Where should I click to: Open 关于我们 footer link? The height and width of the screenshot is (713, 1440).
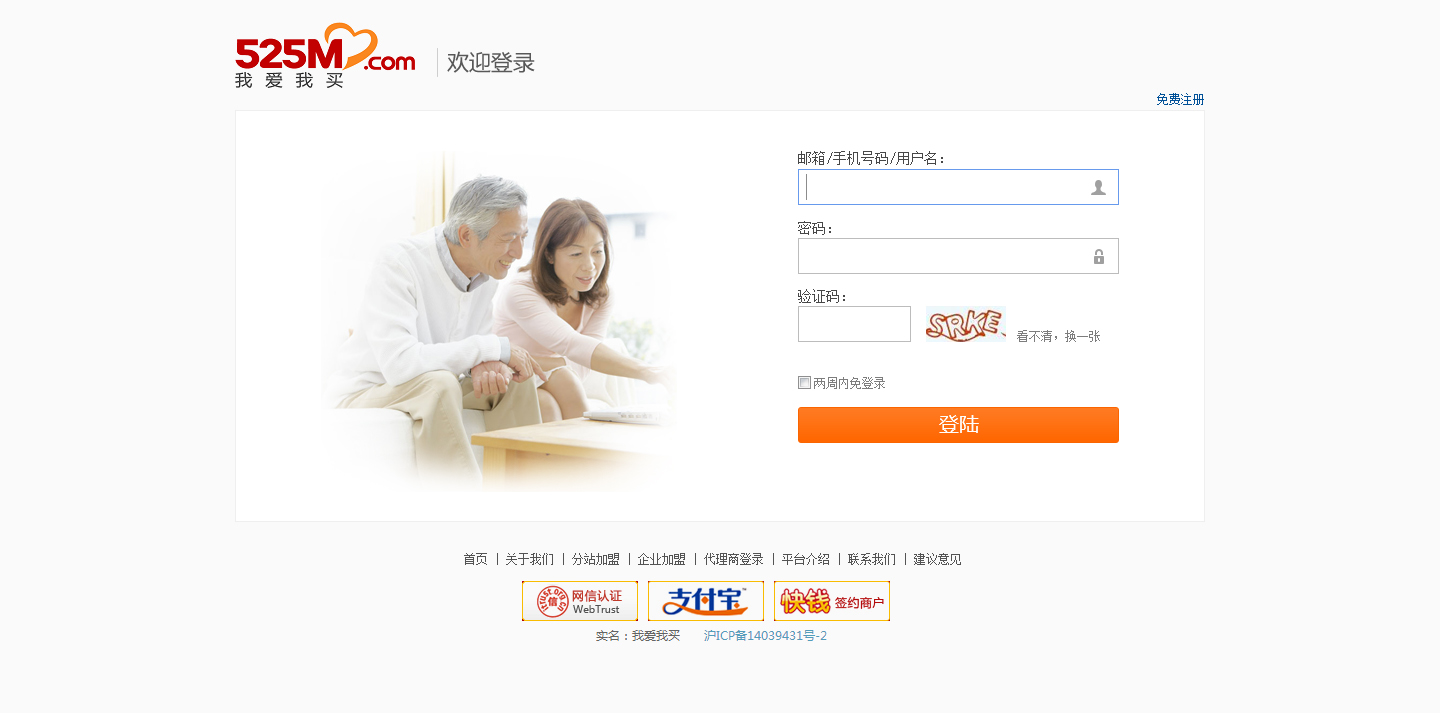[x=529, y=559]
